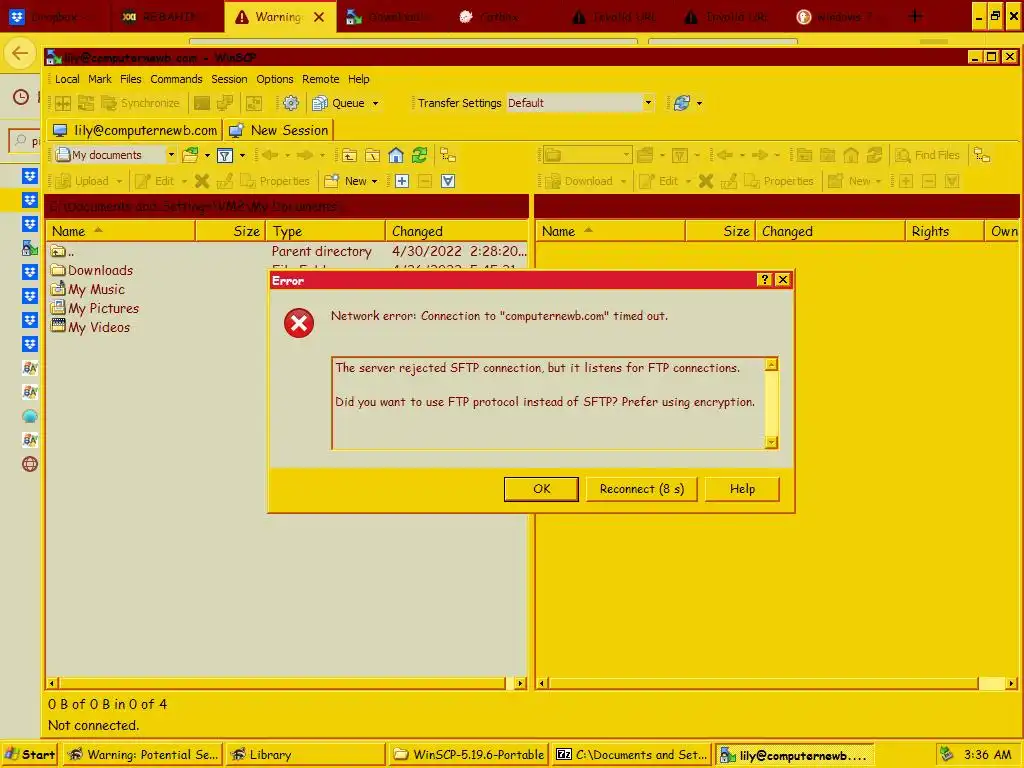The width and height of the screenshot is (1024, 768).
Task: Sort local panel by Changed column
Action: (x=457, y=231)
